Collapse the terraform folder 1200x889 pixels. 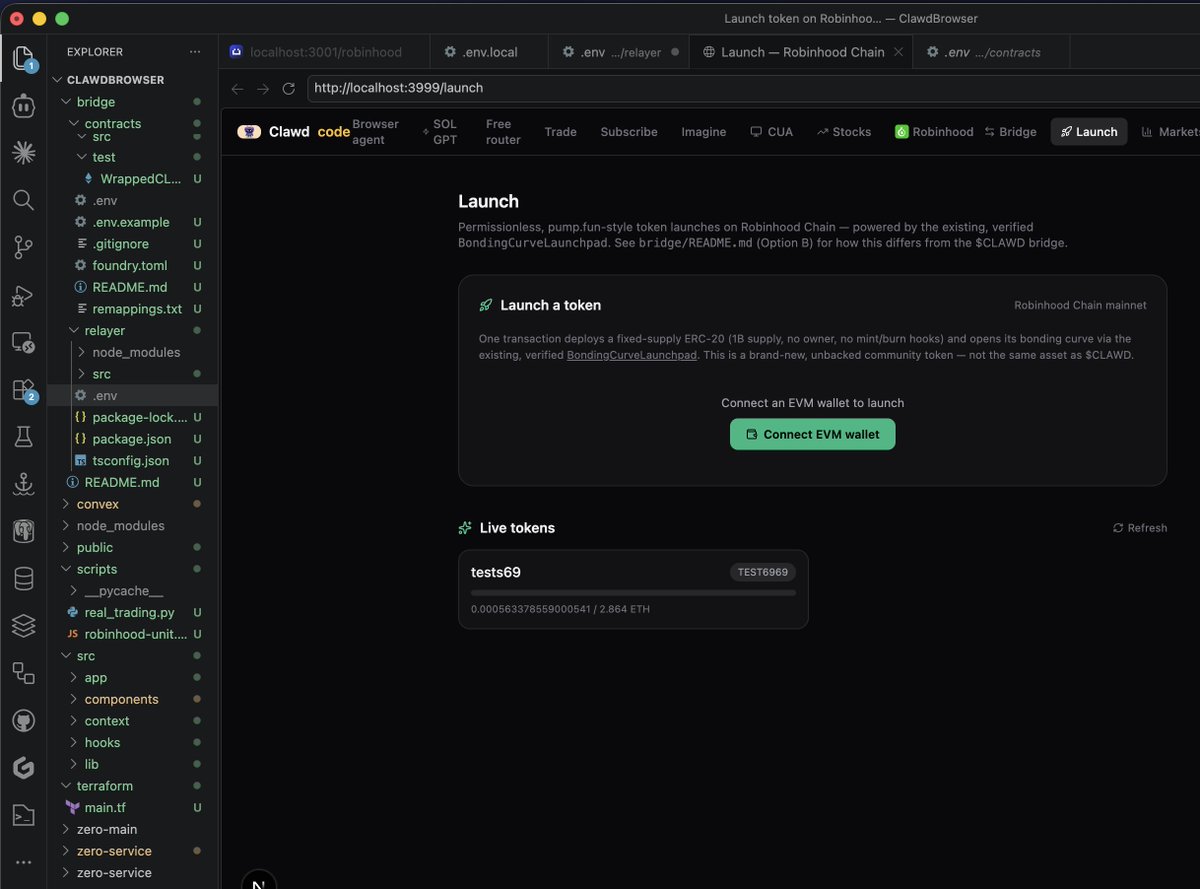click(x=104, y=786)
